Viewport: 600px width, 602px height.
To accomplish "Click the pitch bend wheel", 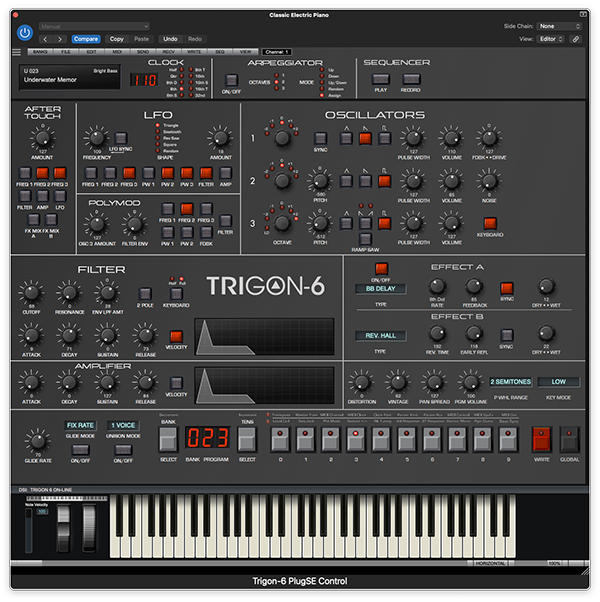I will click(64, 528).
